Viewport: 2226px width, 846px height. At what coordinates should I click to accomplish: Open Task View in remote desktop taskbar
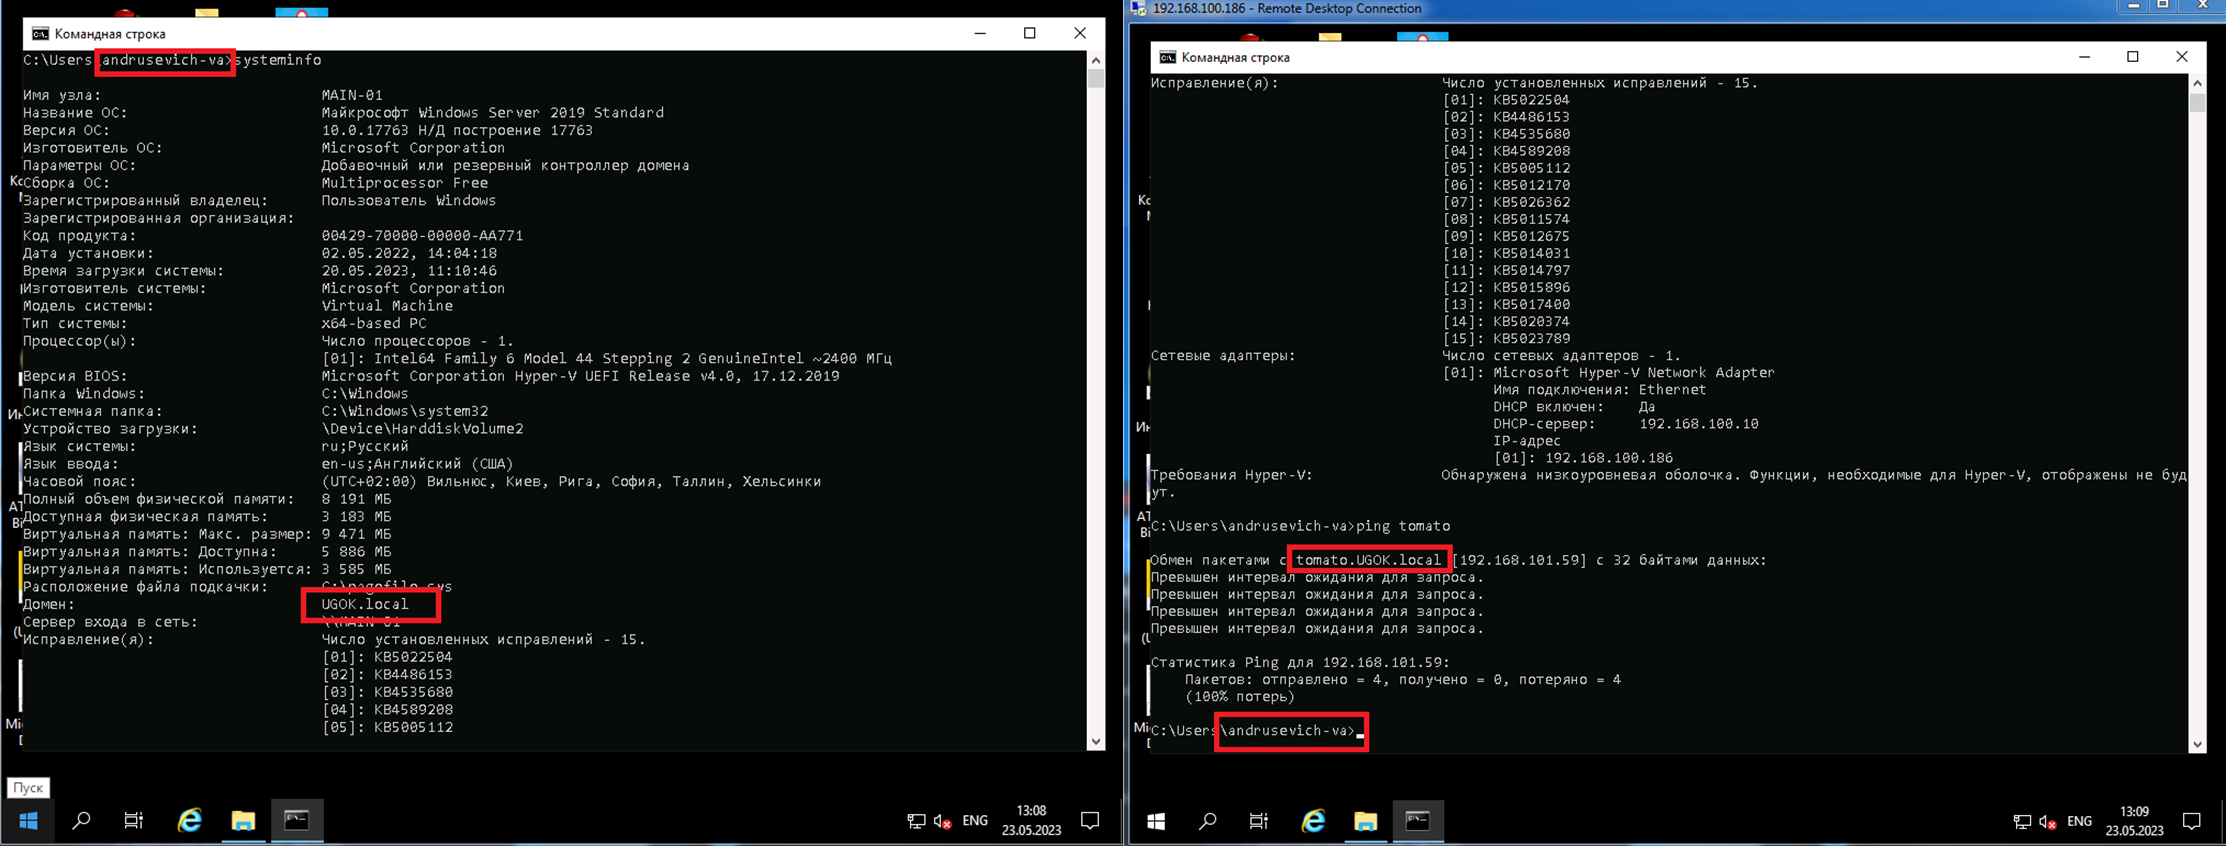[x=1259, y=822]
